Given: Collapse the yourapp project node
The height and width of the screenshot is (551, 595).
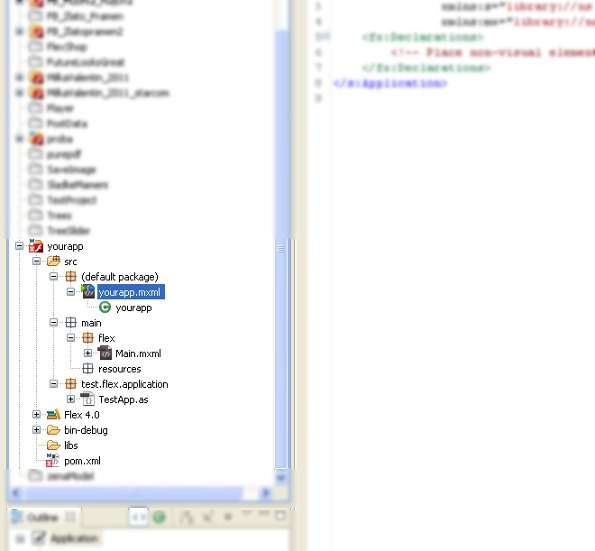Looking at the screenshot, I should (x=19, y=246).
